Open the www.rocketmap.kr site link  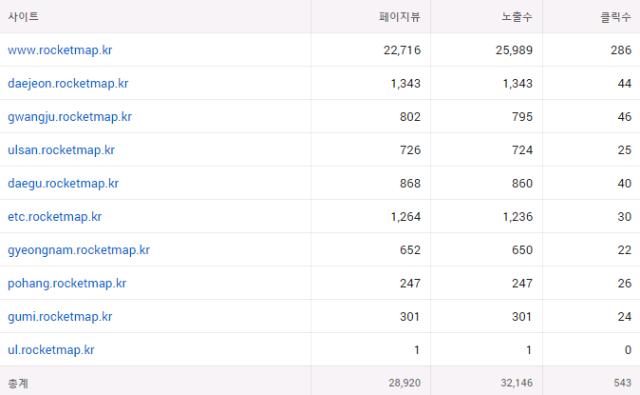[60, 50]
